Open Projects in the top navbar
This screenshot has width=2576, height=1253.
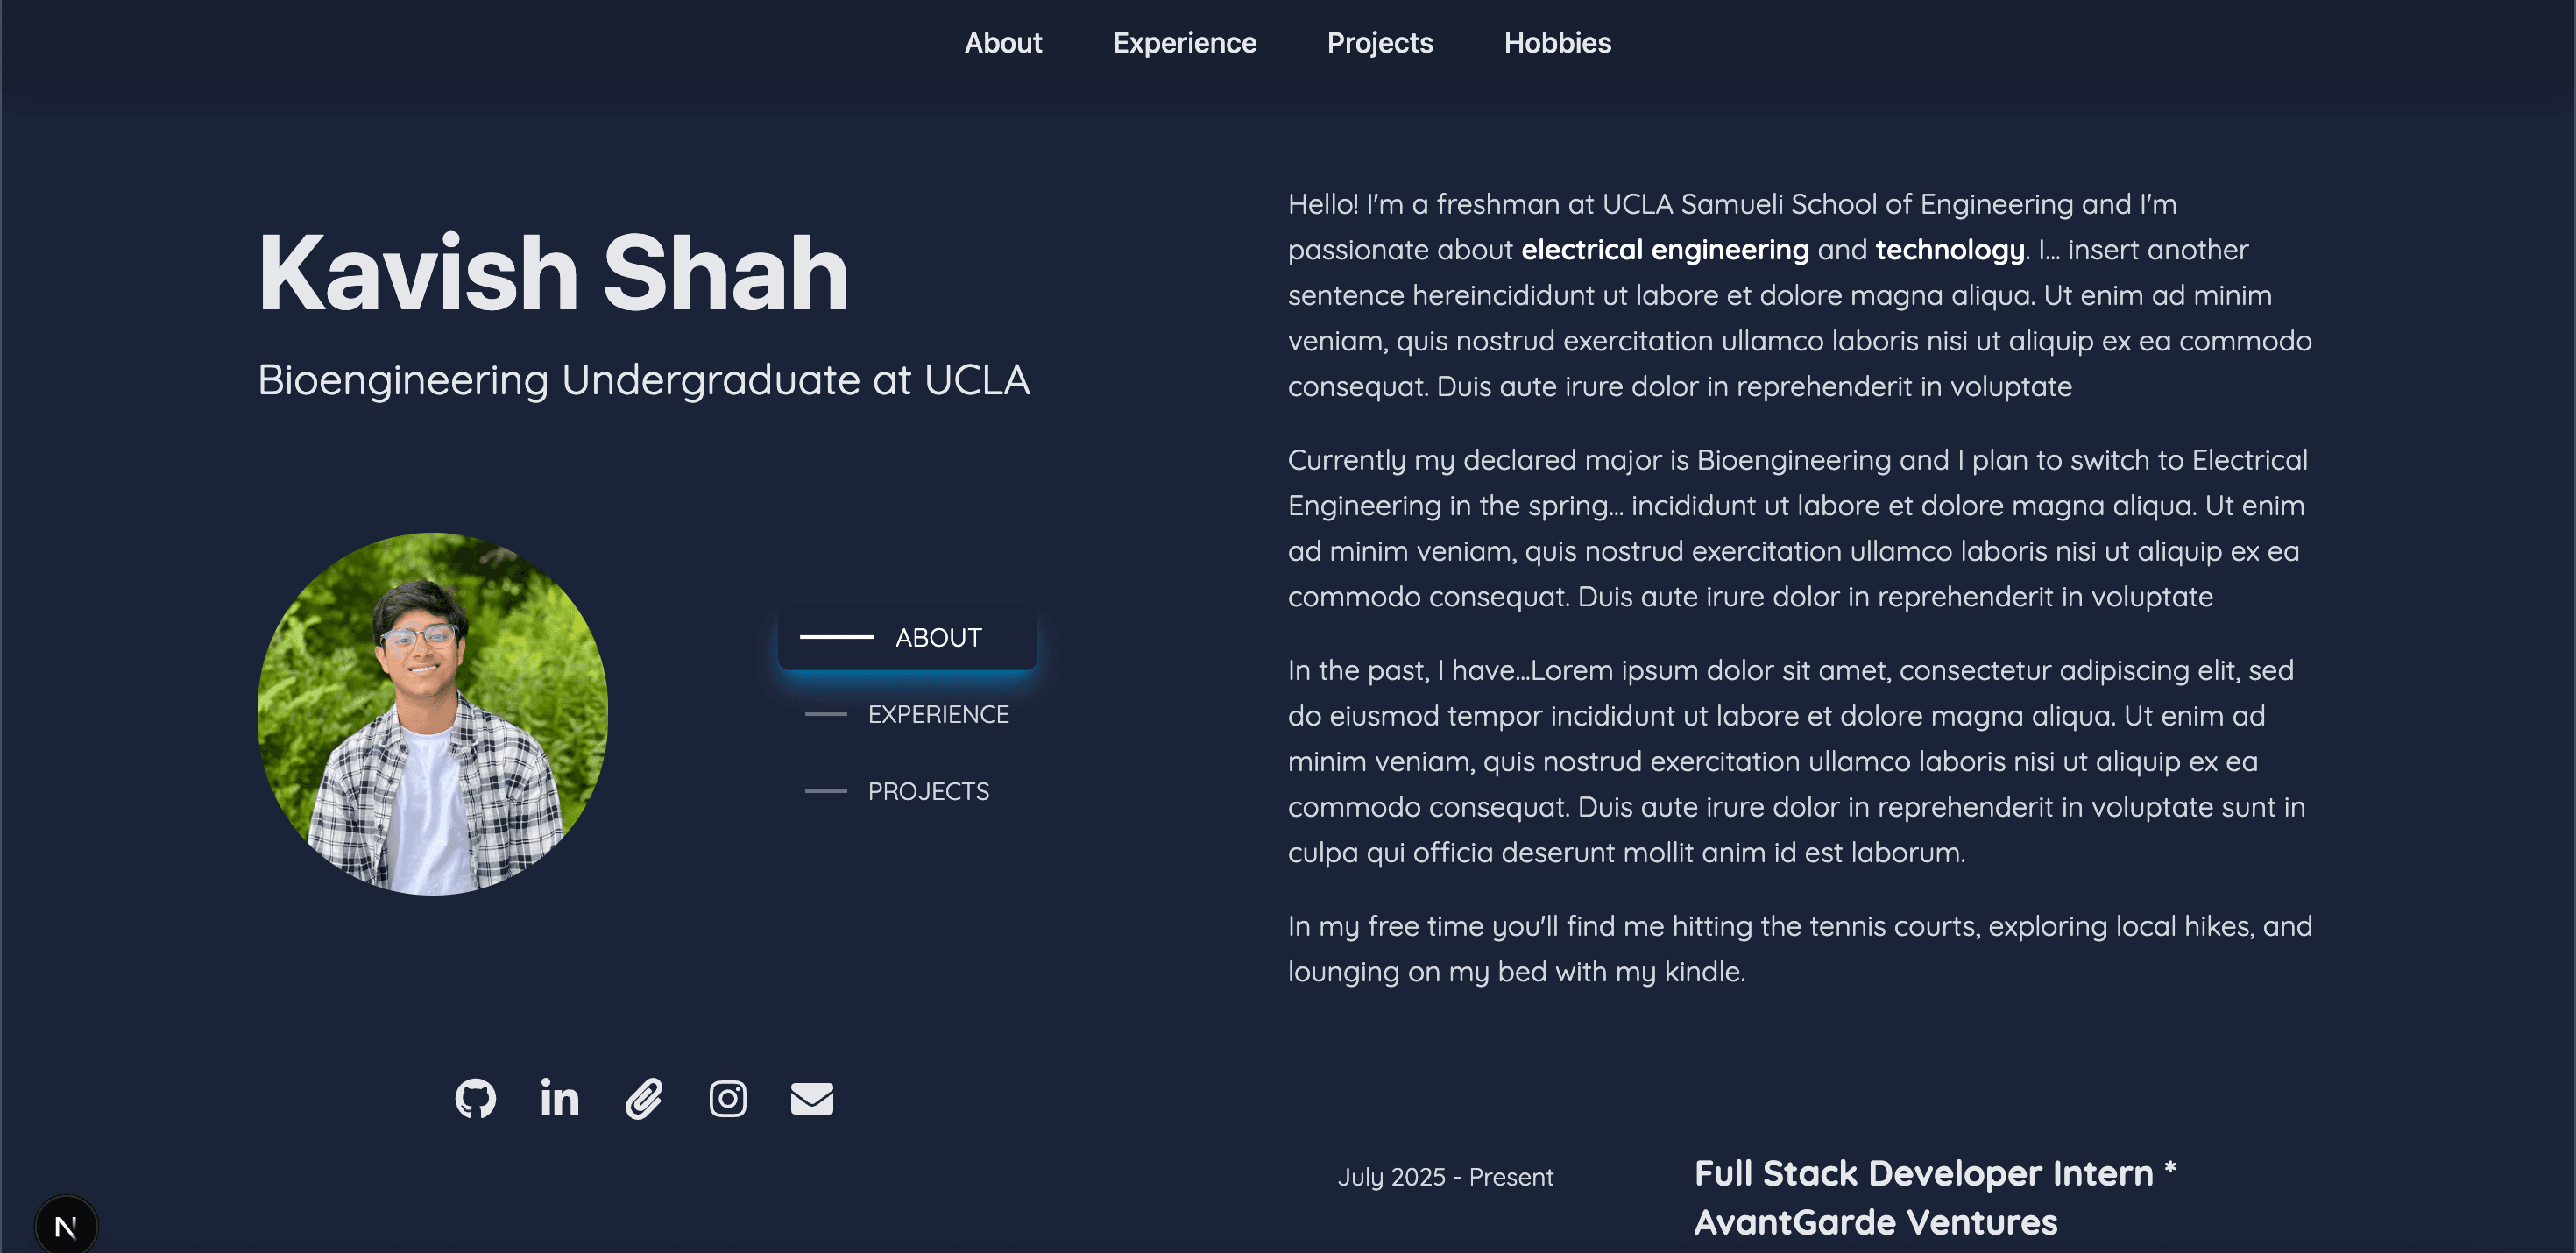tap(1380, 43)
